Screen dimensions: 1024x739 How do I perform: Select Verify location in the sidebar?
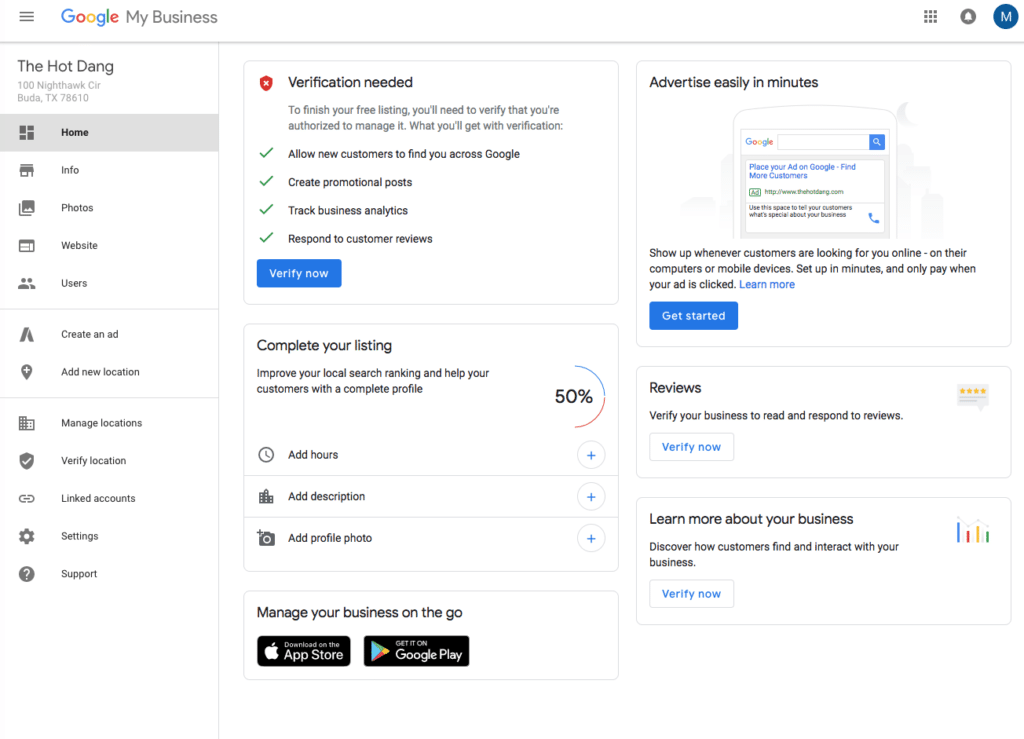click(x=109, y=461)
